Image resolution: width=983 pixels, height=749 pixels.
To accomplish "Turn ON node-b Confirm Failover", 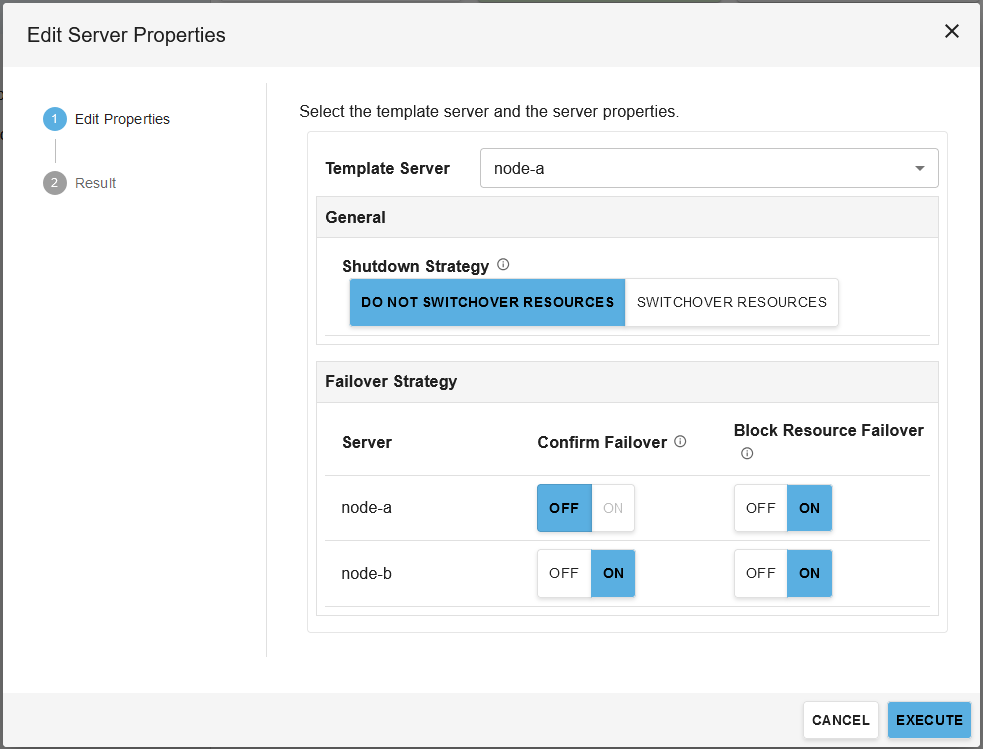I will (613, 573).
